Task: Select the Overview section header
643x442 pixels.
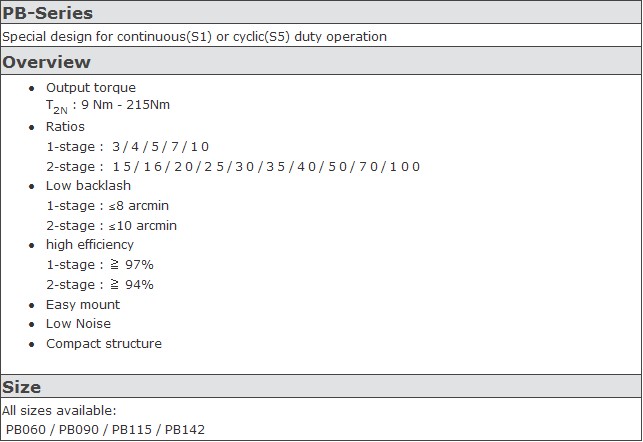Action: click(46, 62)
